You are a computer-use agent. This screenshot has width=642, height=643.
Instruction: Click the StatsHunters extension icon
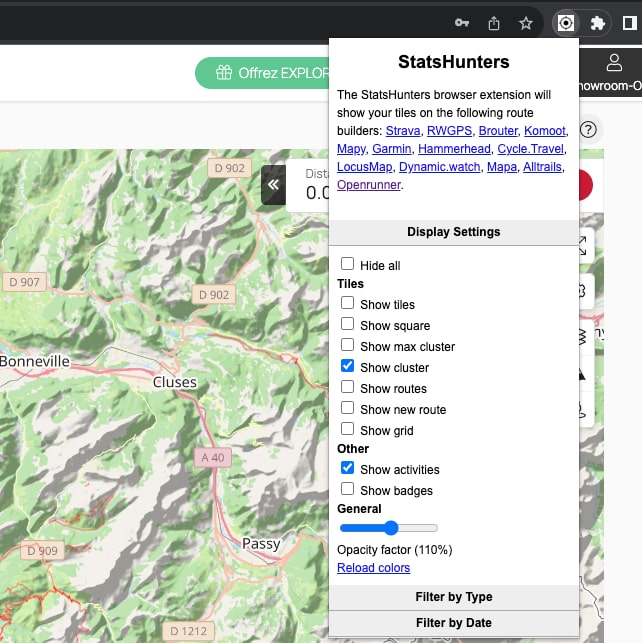pyautogui.click(x=566, y=23)
